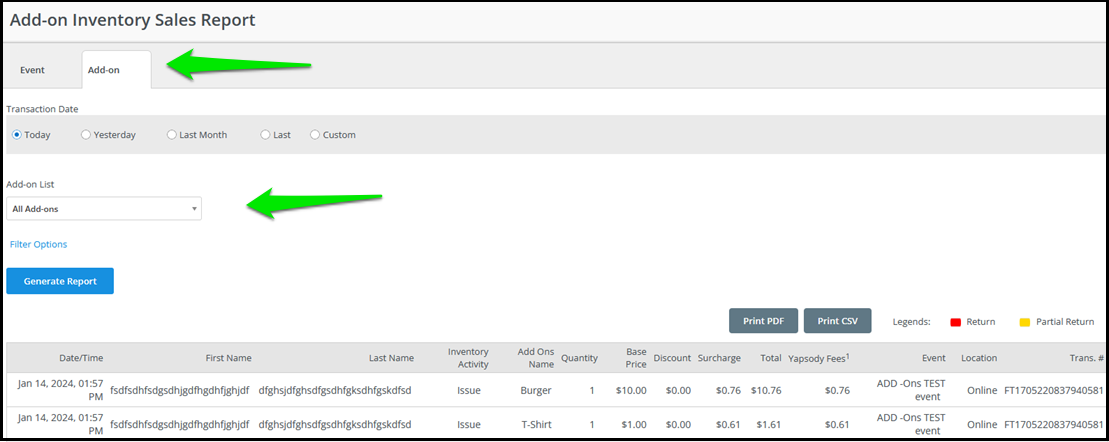Click the Surcharge column header

tap(719, 358)
